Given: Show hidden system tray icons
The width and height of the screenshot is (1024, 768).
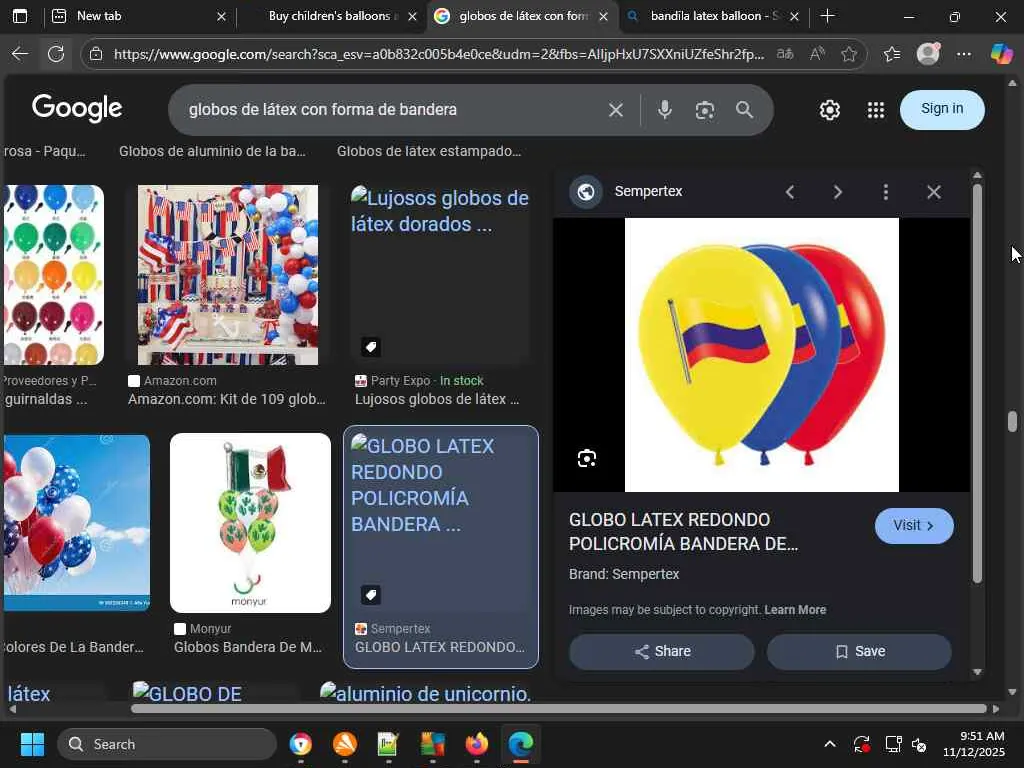Looking at the screenshot, I should click(x=829, y=744).
